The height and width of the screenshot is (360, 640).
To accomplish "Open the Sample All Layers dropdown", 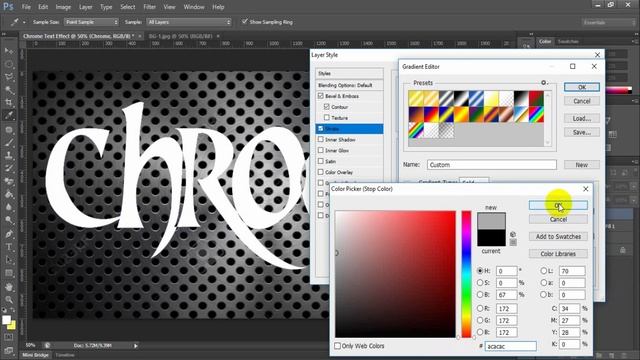I will point(189,22).
